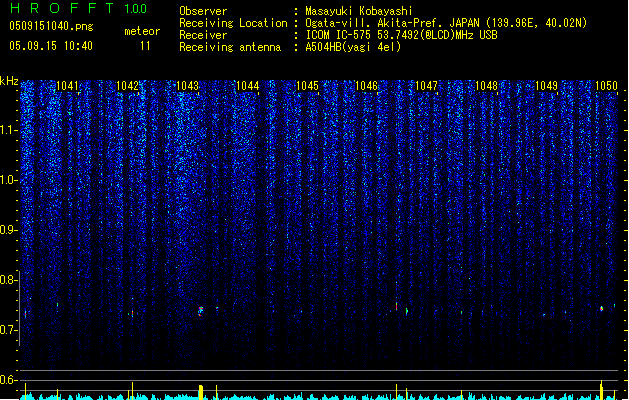Click the HROFFT 1.0.0 title text
This screenshot has width=629, height=400.
79,8
